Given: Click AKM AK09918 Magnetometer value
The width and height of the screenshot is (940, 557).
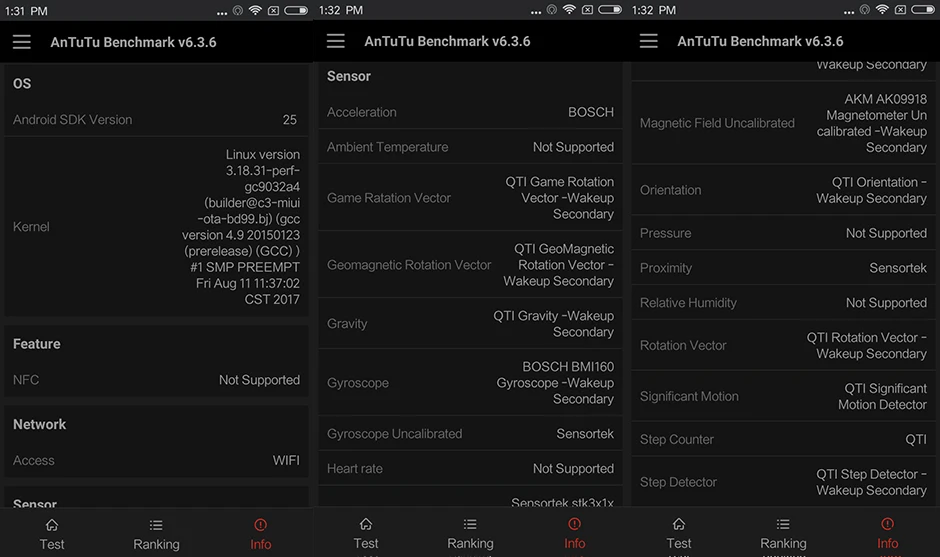Looking at the screenshot, I should pos(871,123).
